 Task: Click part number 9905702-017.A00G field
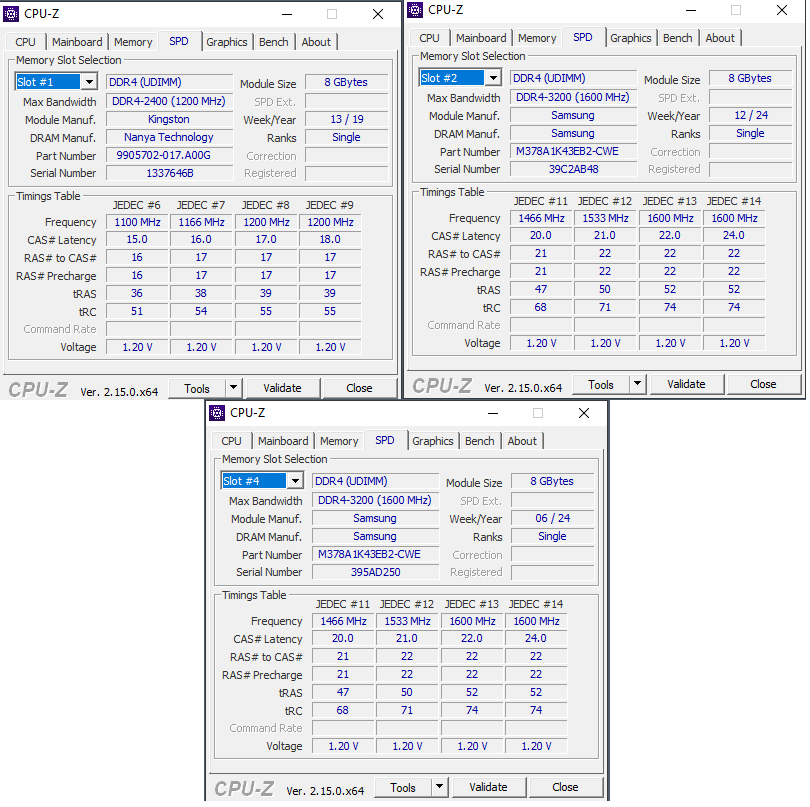(169, 155)
